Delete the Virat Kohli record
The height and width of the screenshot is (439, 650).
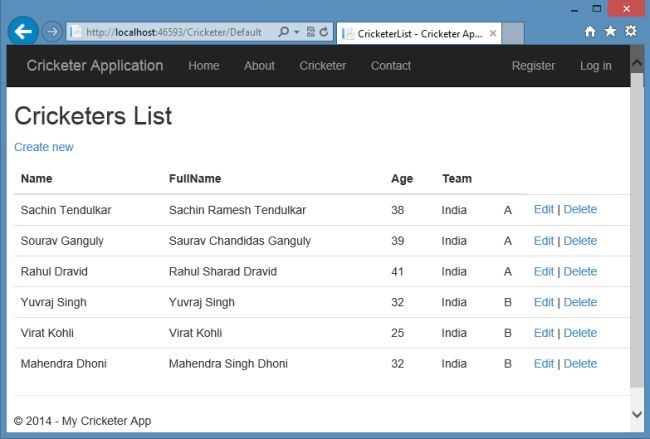(580, 333)
